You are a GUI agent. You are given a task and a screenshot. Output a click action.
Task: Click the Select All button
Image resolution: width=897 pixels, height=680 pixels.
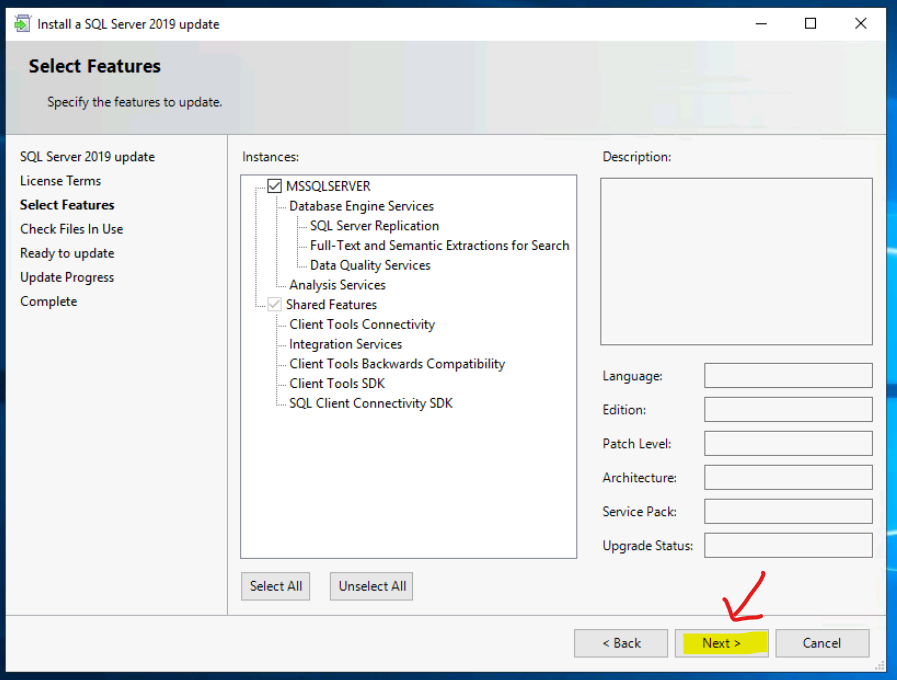tap(276, 586)
